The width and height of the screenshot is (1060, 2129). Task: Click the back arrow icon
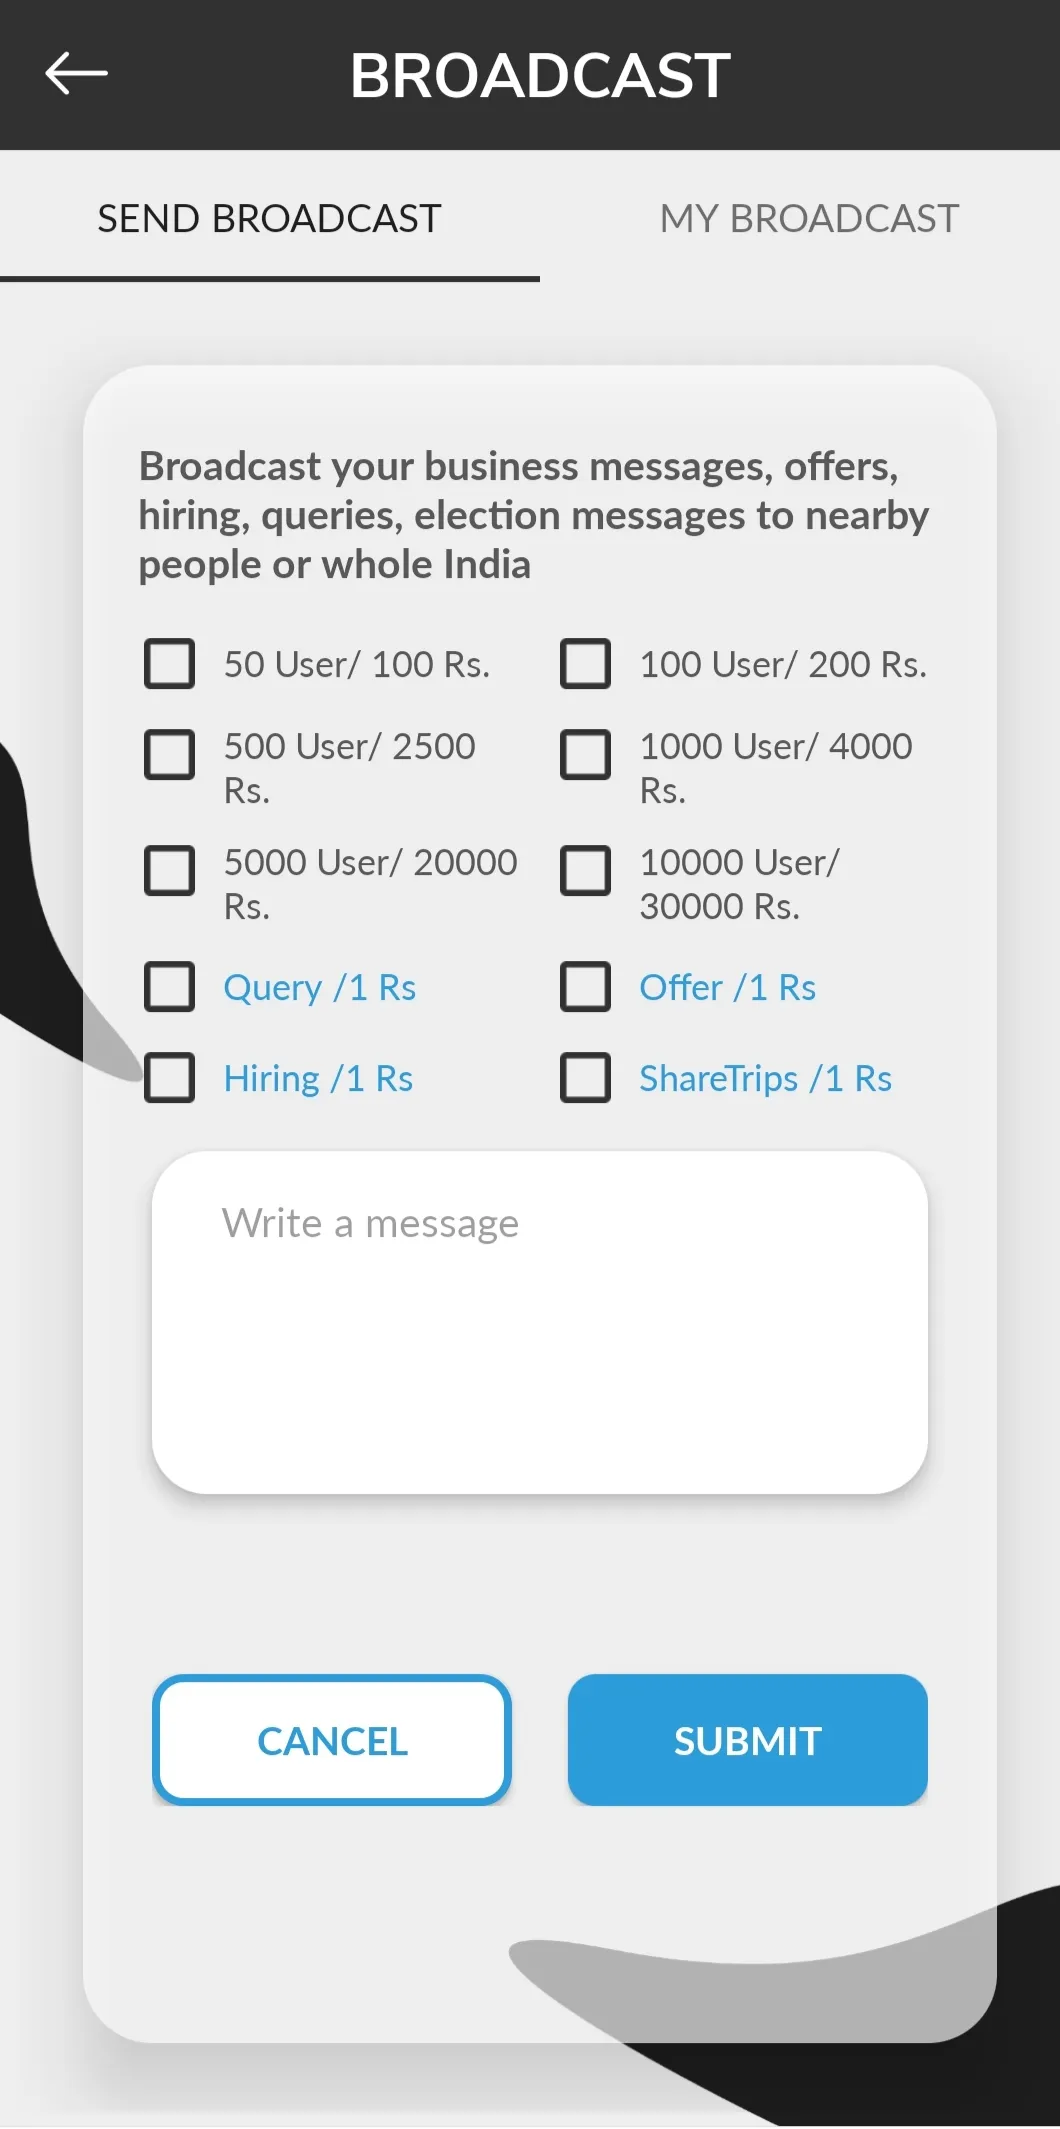click(76, 73)
